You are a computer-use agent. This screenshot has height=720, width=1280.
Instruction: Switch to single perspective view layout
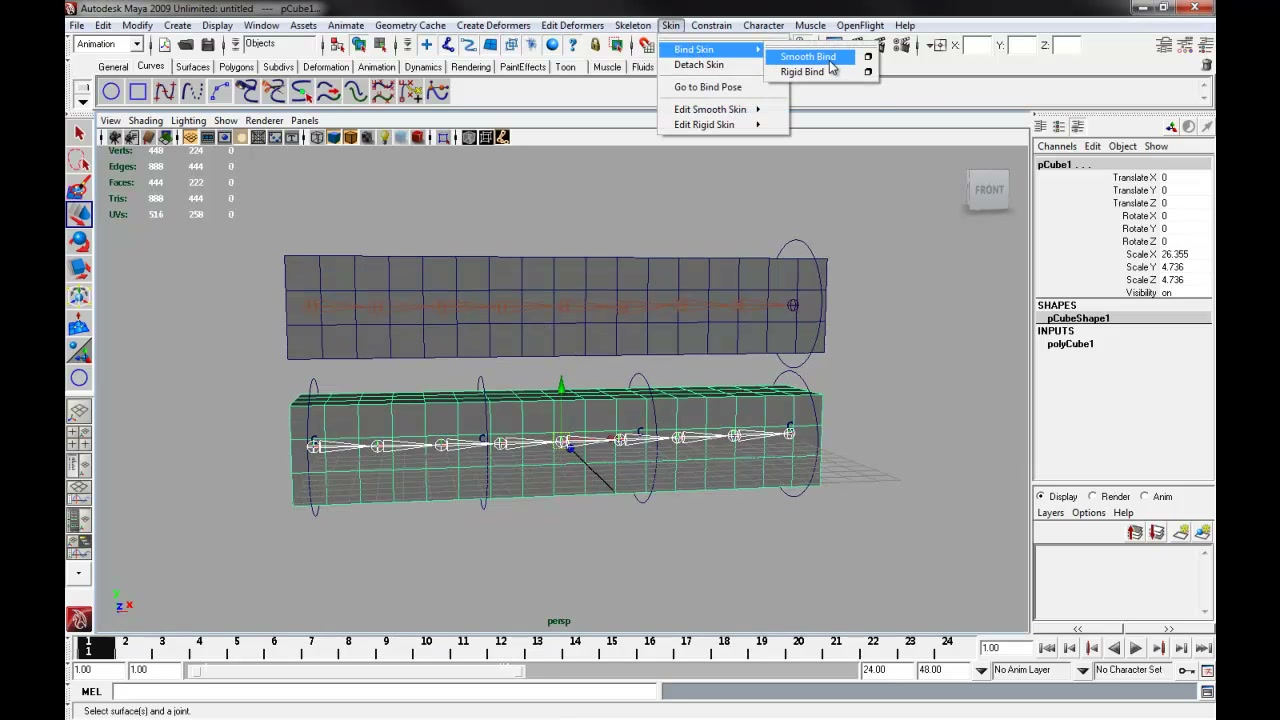(79, 411)
